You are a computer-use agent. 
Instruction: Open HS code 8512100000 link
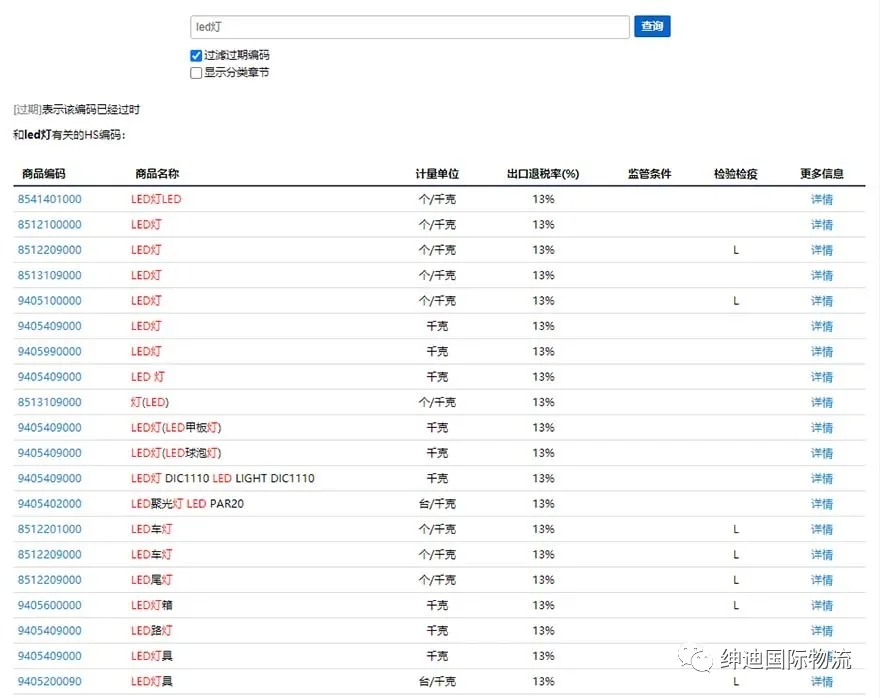pos(50,225)
